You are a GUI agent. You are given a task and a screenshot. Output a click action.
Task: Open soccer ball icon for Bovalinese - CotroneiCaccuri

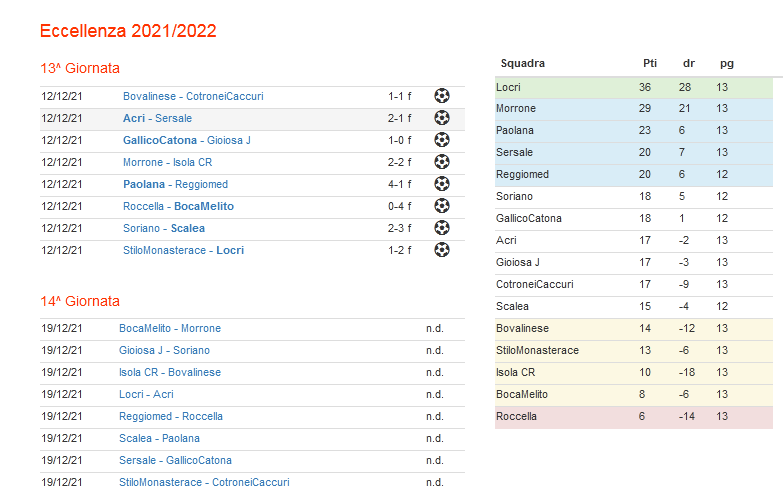[x=441, y=96]
